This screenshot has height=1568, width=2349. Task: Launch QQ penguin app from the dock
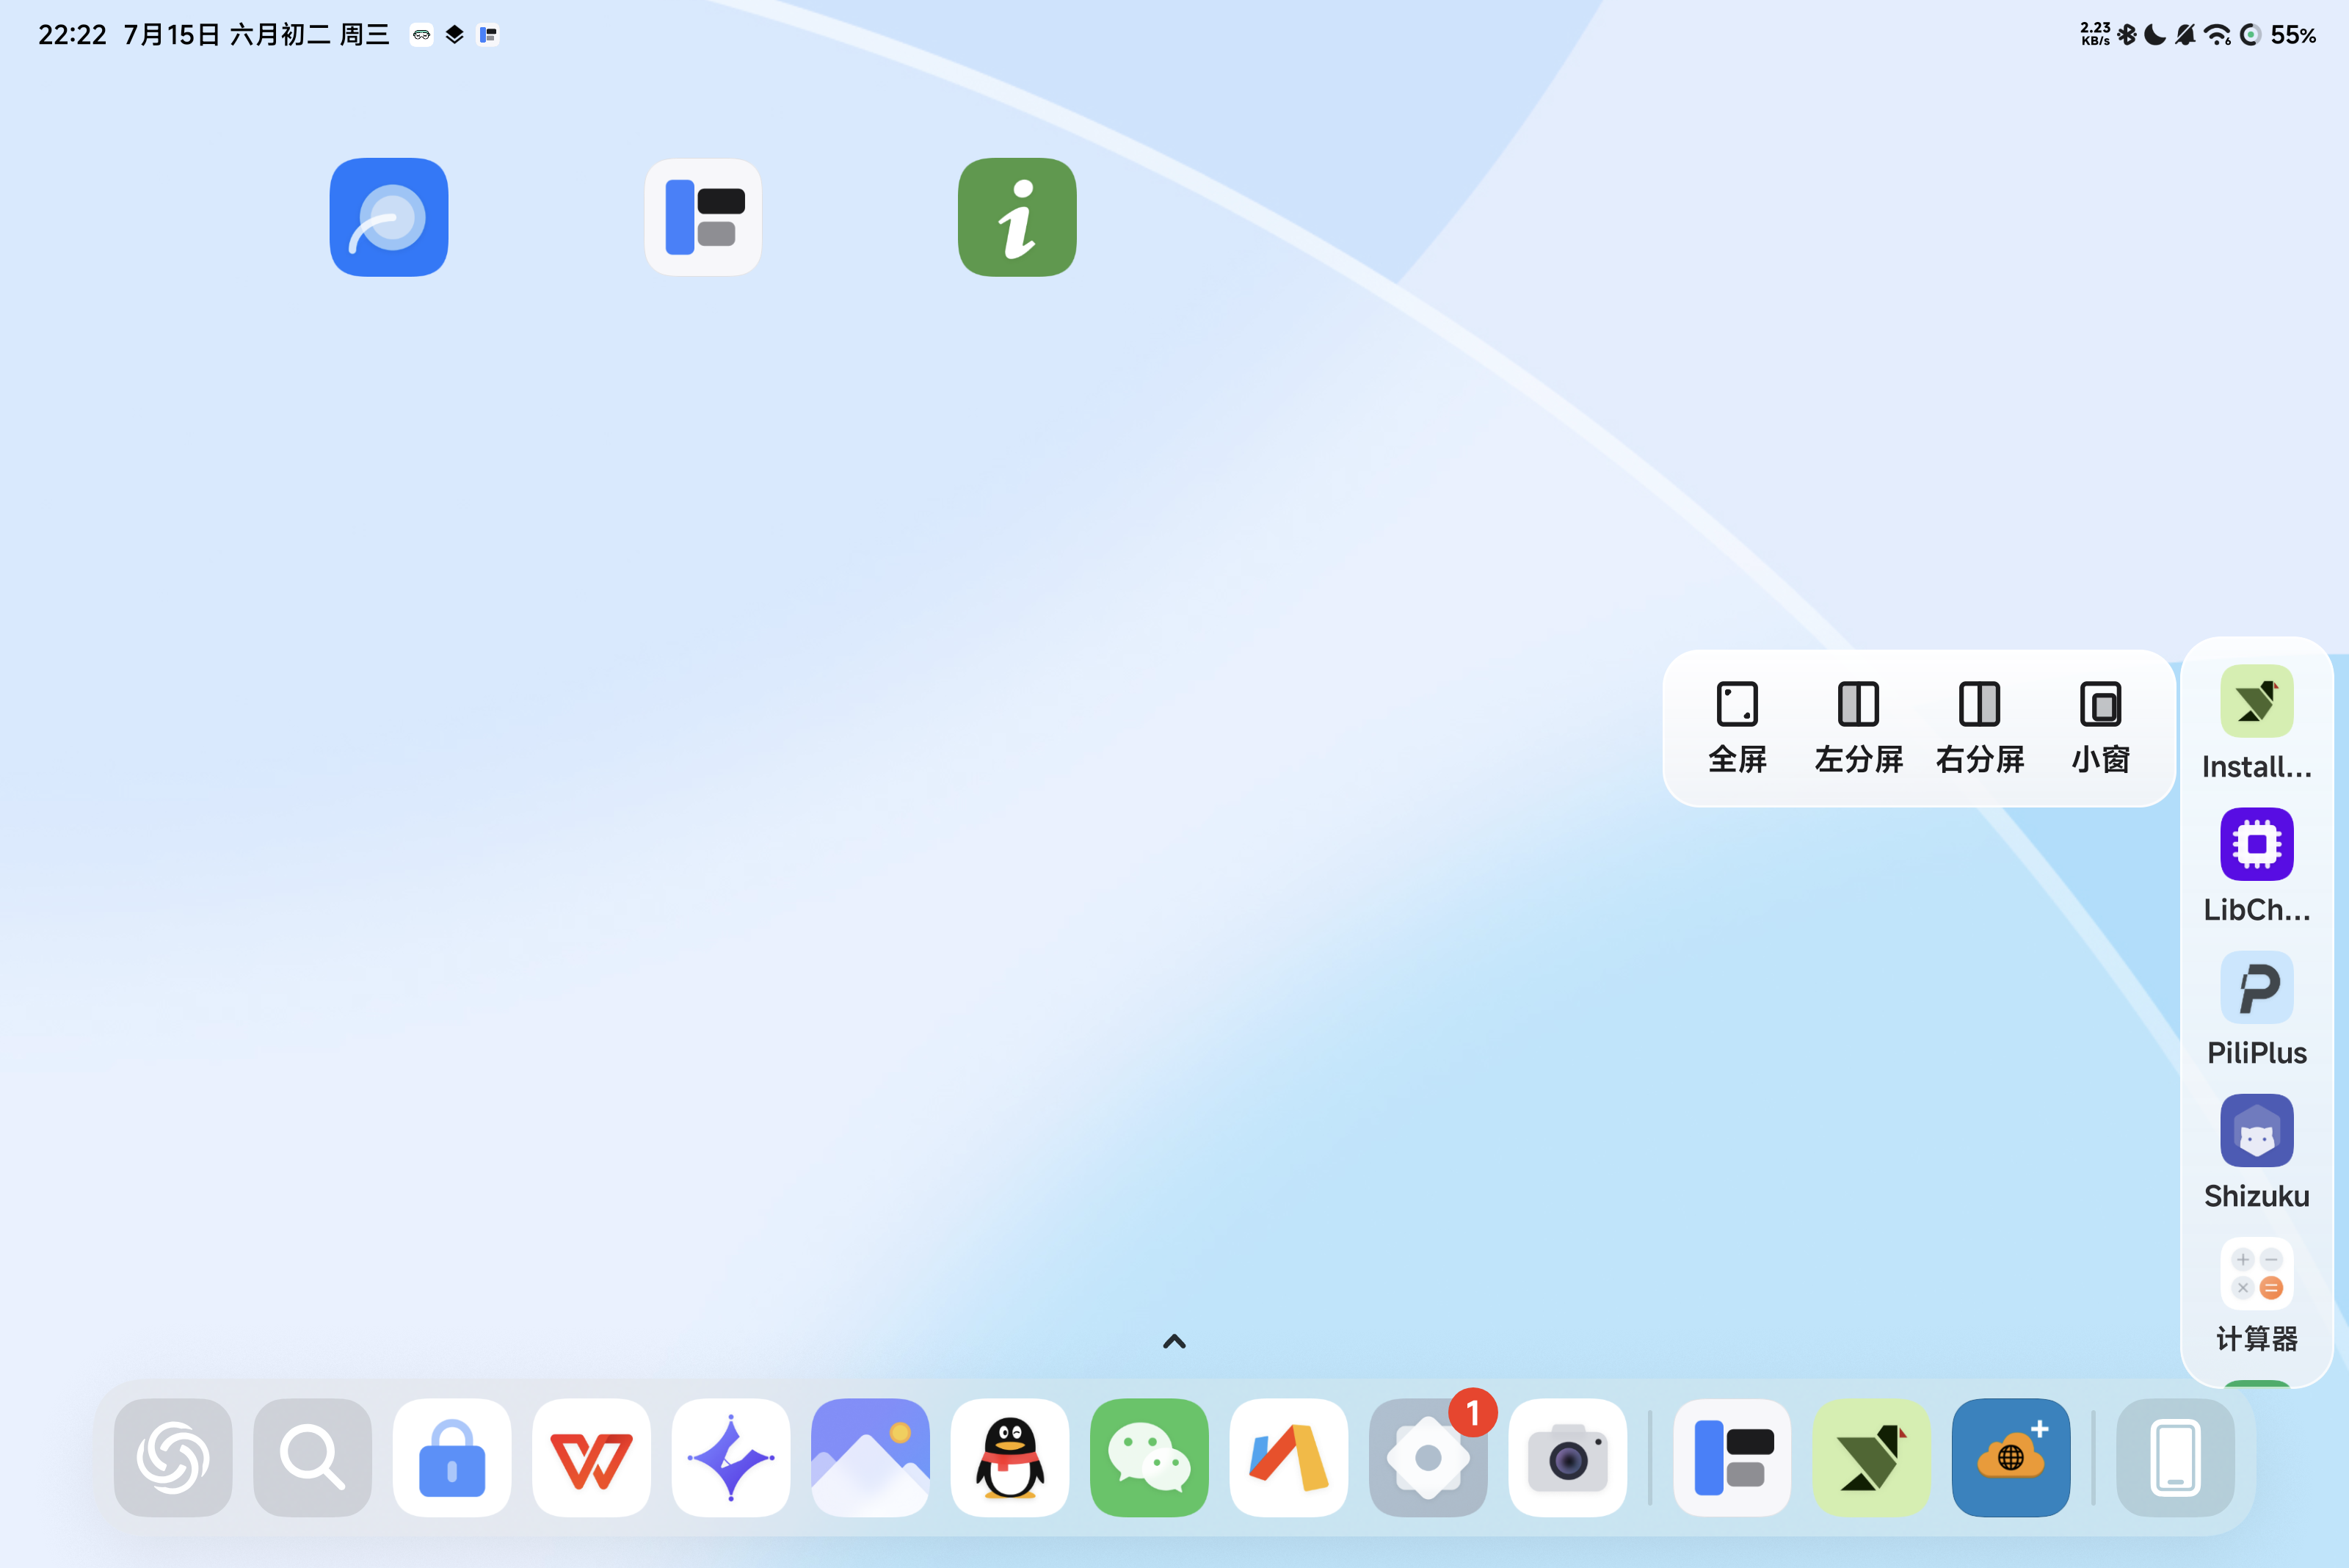(1010, 1457)
